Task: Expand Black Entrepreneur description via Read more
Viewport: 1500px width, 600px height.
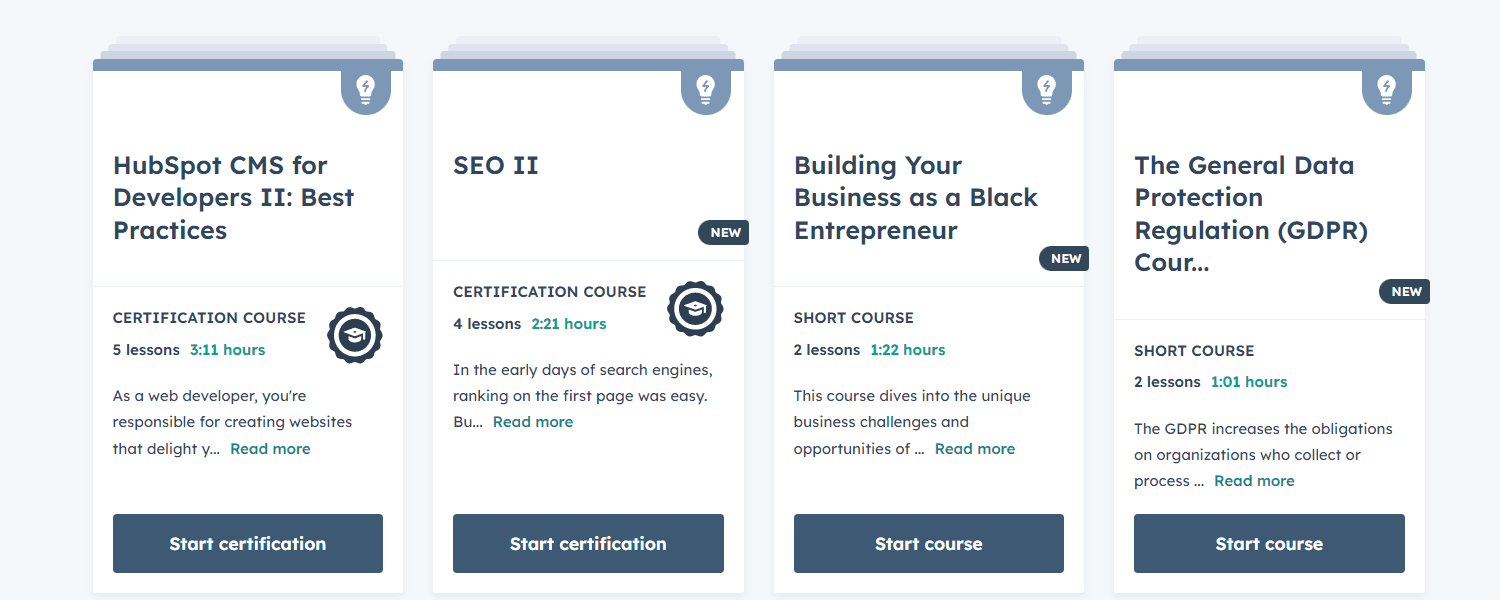Action: click(x=974, y=449)
